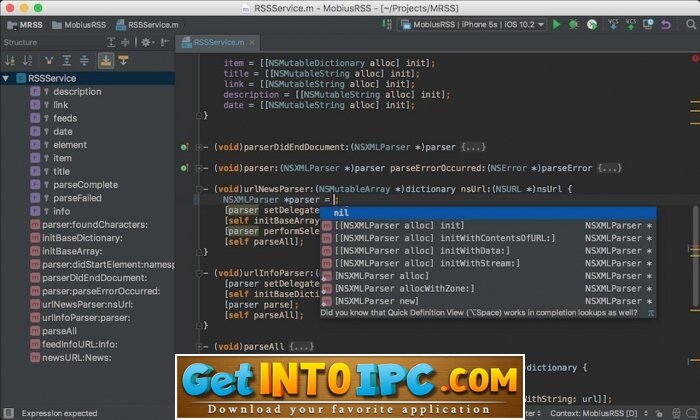Open Context: MobiusRSS [D] selector
Image resolution: width=700 pixels, height=420 pixels.
pos(598,413)
